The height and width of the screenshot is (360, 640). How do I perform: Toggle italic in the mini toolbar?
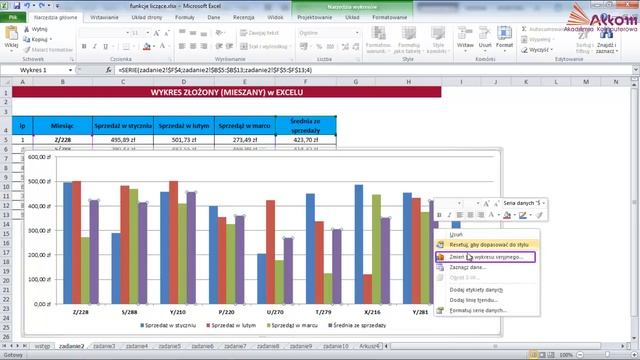(449, 215)
